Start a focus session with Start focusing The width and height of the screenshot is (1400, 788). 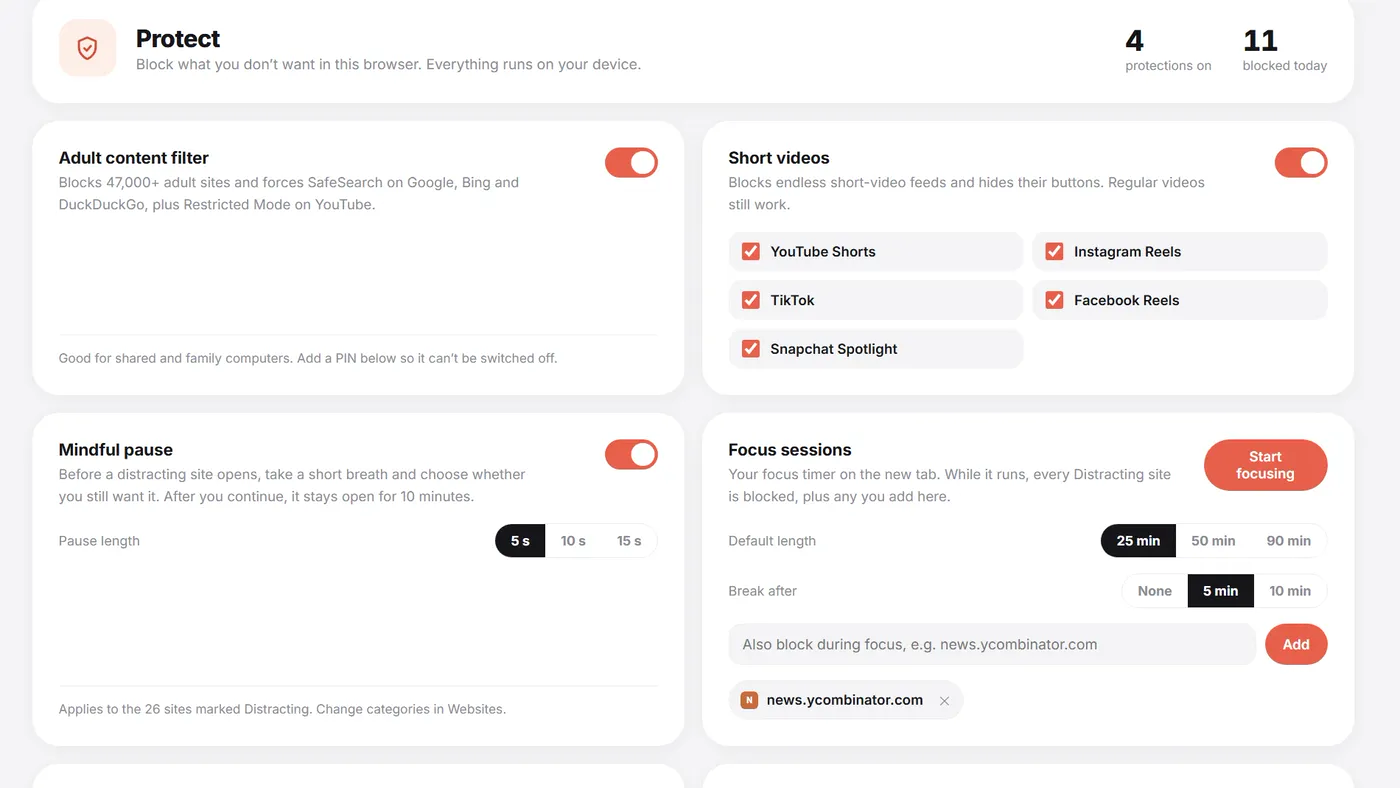pyautogui.click(x=1265, y=465)
